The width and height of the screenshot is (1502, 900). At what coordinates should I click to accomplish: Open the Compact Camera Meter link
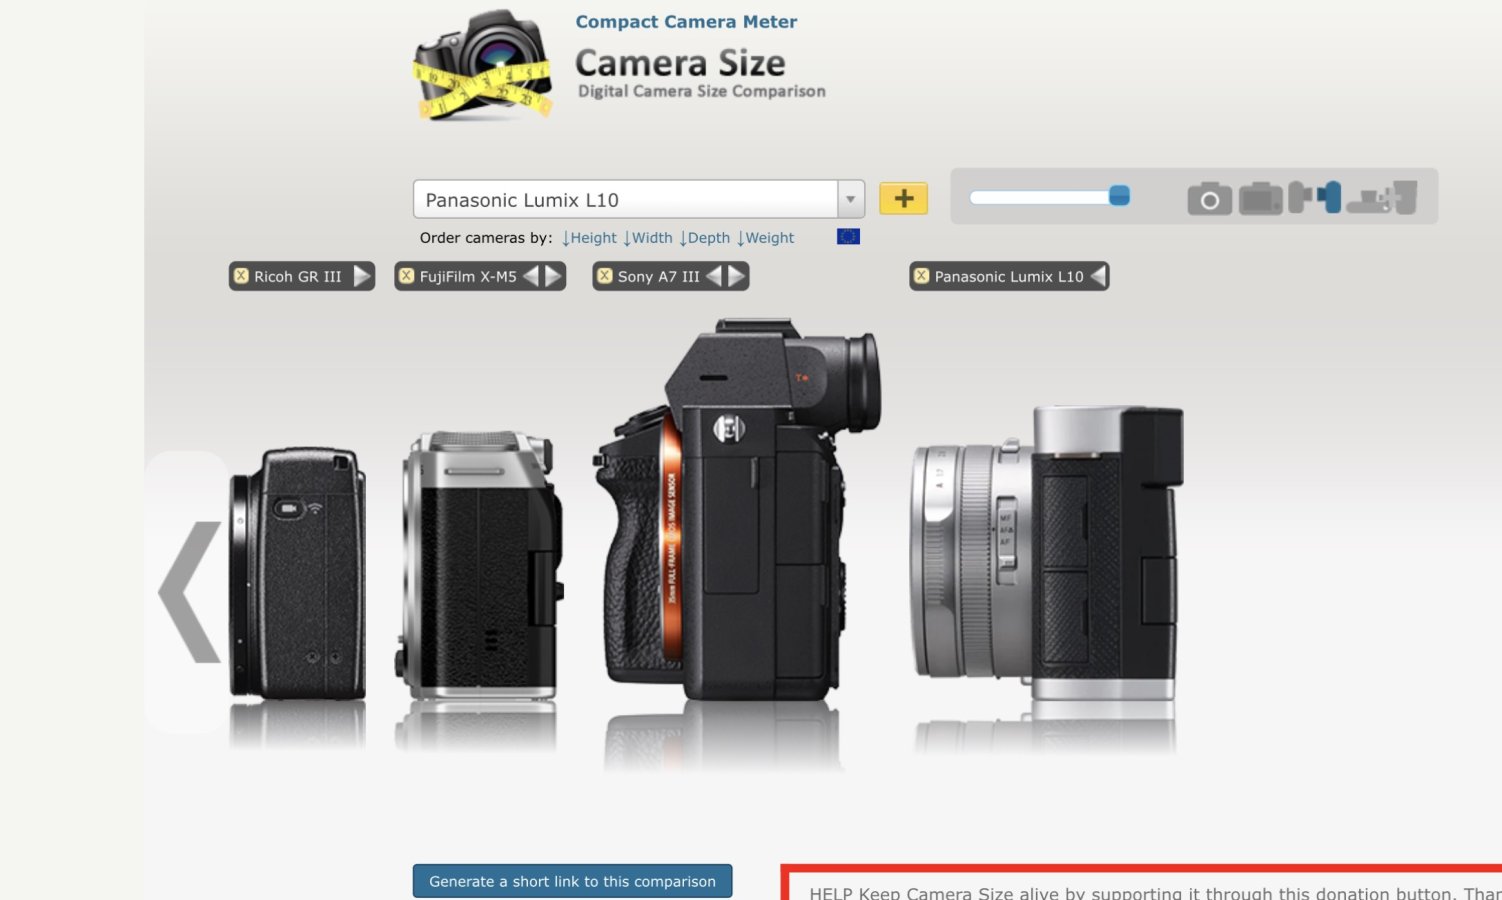686,22
